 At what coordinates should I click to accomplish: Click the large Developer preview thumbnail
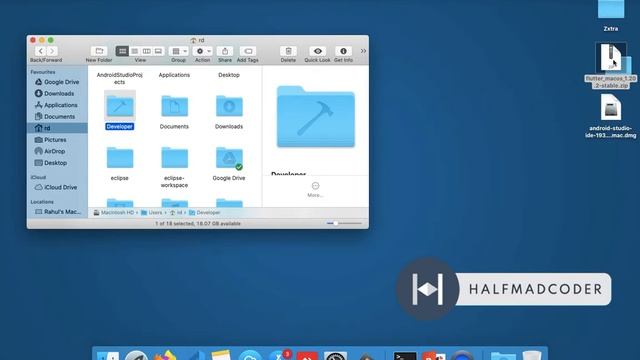click(316, 117)
